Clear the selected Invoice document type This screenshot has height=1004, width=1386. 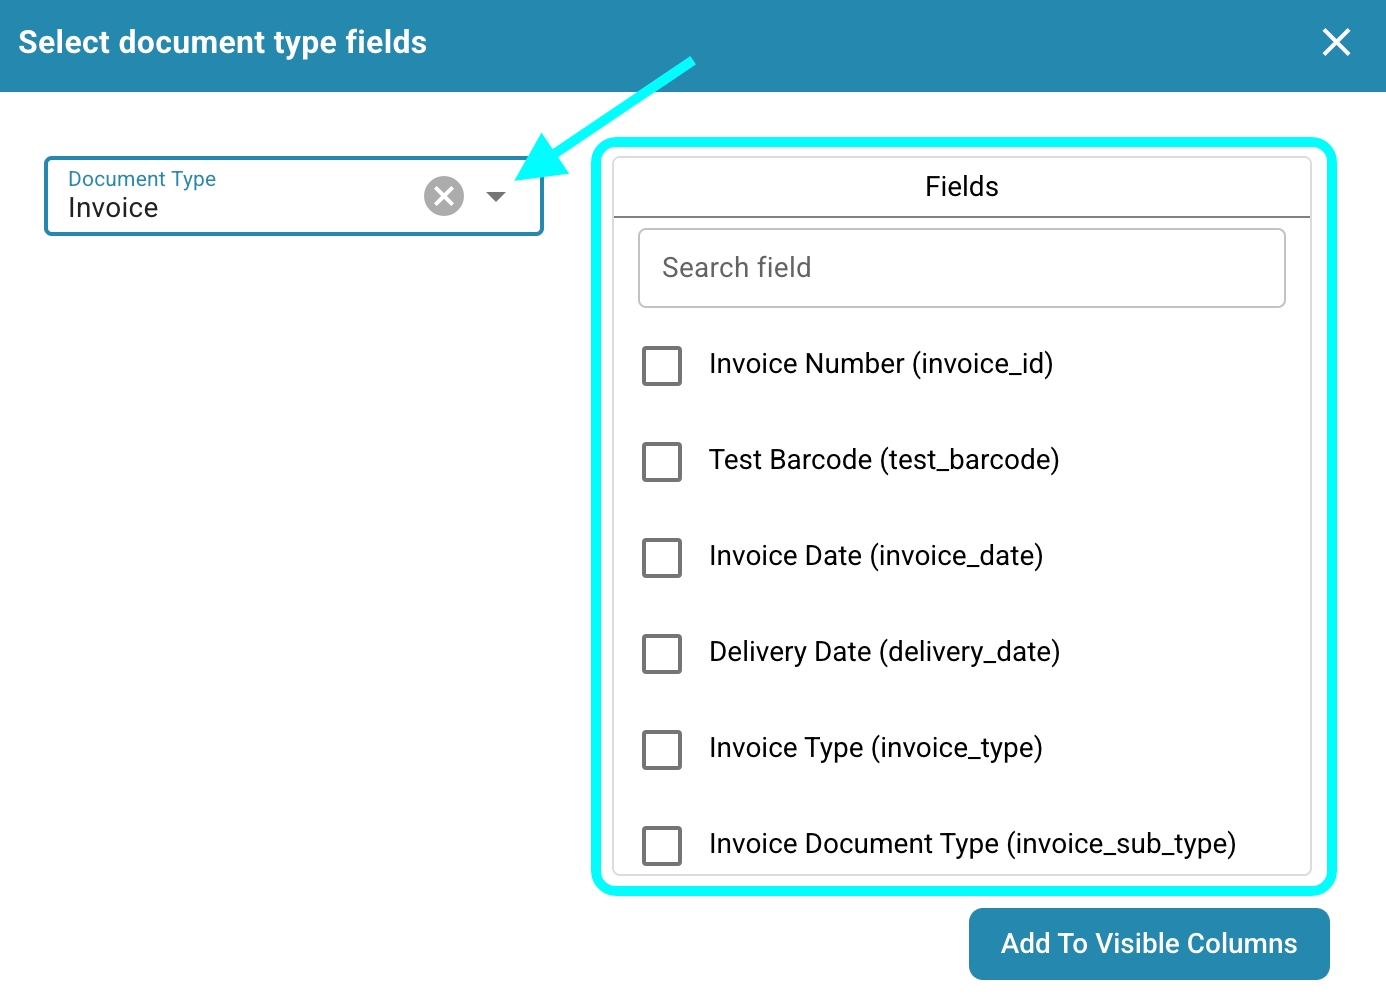coord(444,196)
